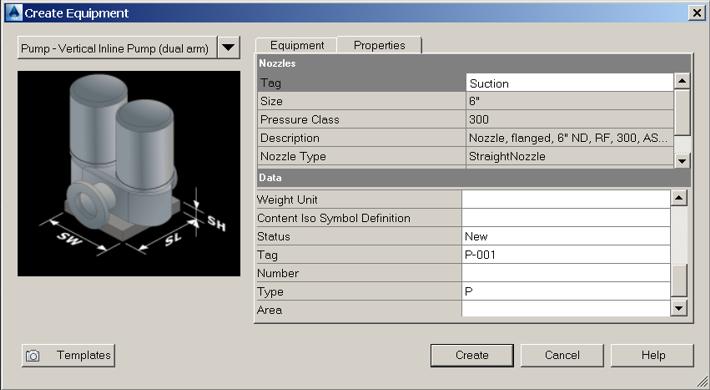
Task: Click the Cancel button
Action: click(562, 355)
